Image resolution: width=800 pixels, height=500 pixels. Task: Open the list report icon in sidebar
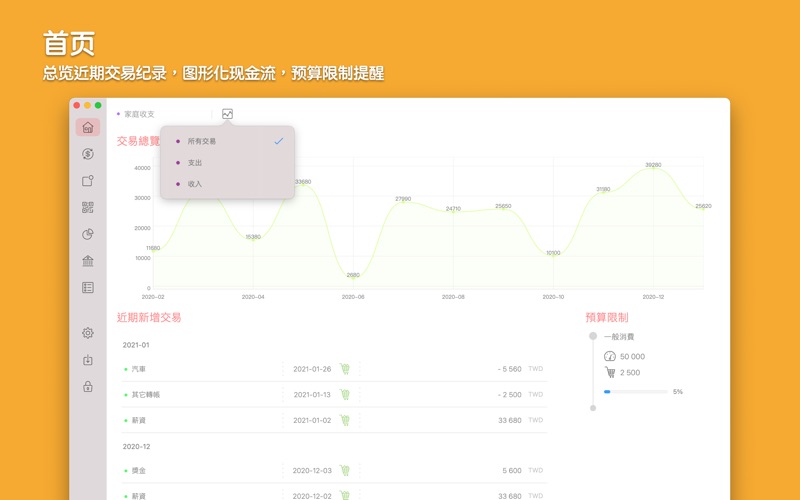pos(88,287)
